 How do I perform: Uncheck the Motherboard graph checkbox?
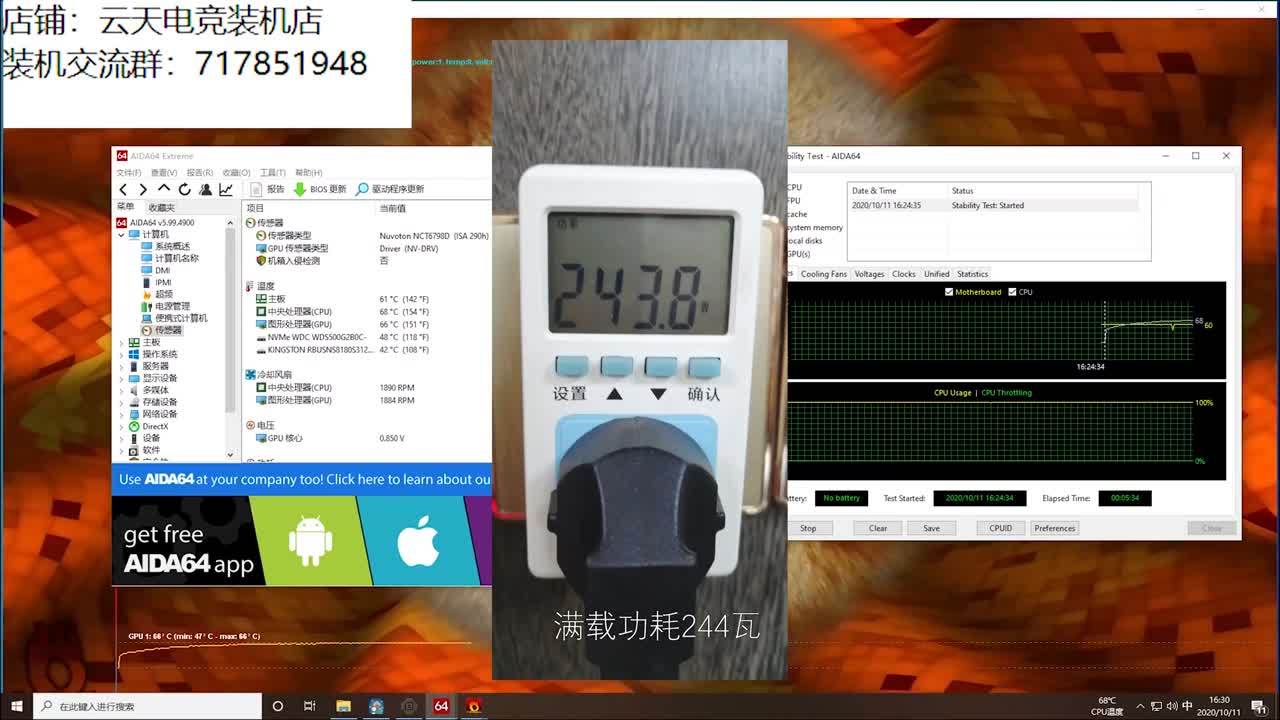pos(949,292)
